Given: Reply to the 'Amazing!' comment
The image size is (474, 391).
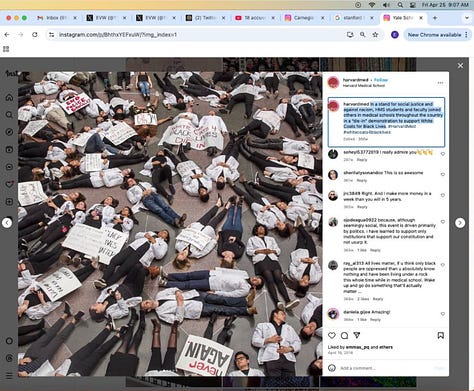Looking at the screenshot, I should 375,319.
